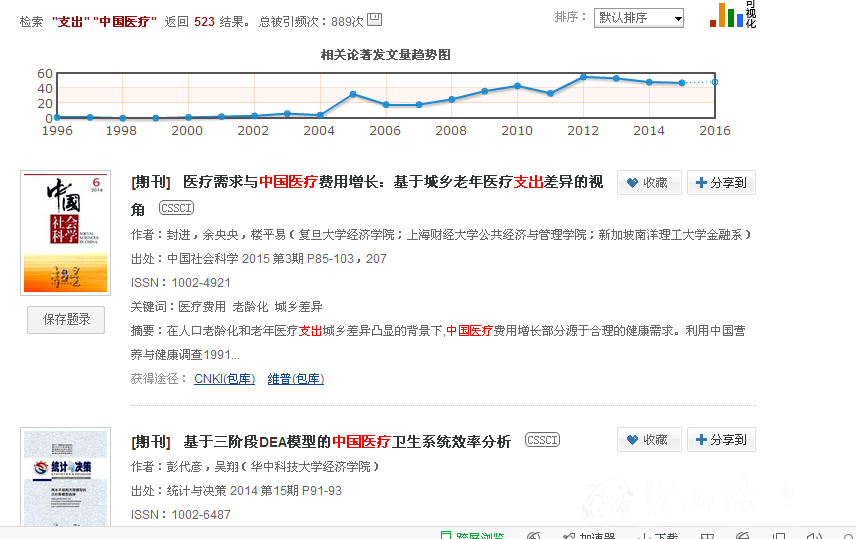Image resolution: width=856 pixels, height=539 pixels.
Task: Click the 2005 data point on trend chart
Action: coord(353,94)
